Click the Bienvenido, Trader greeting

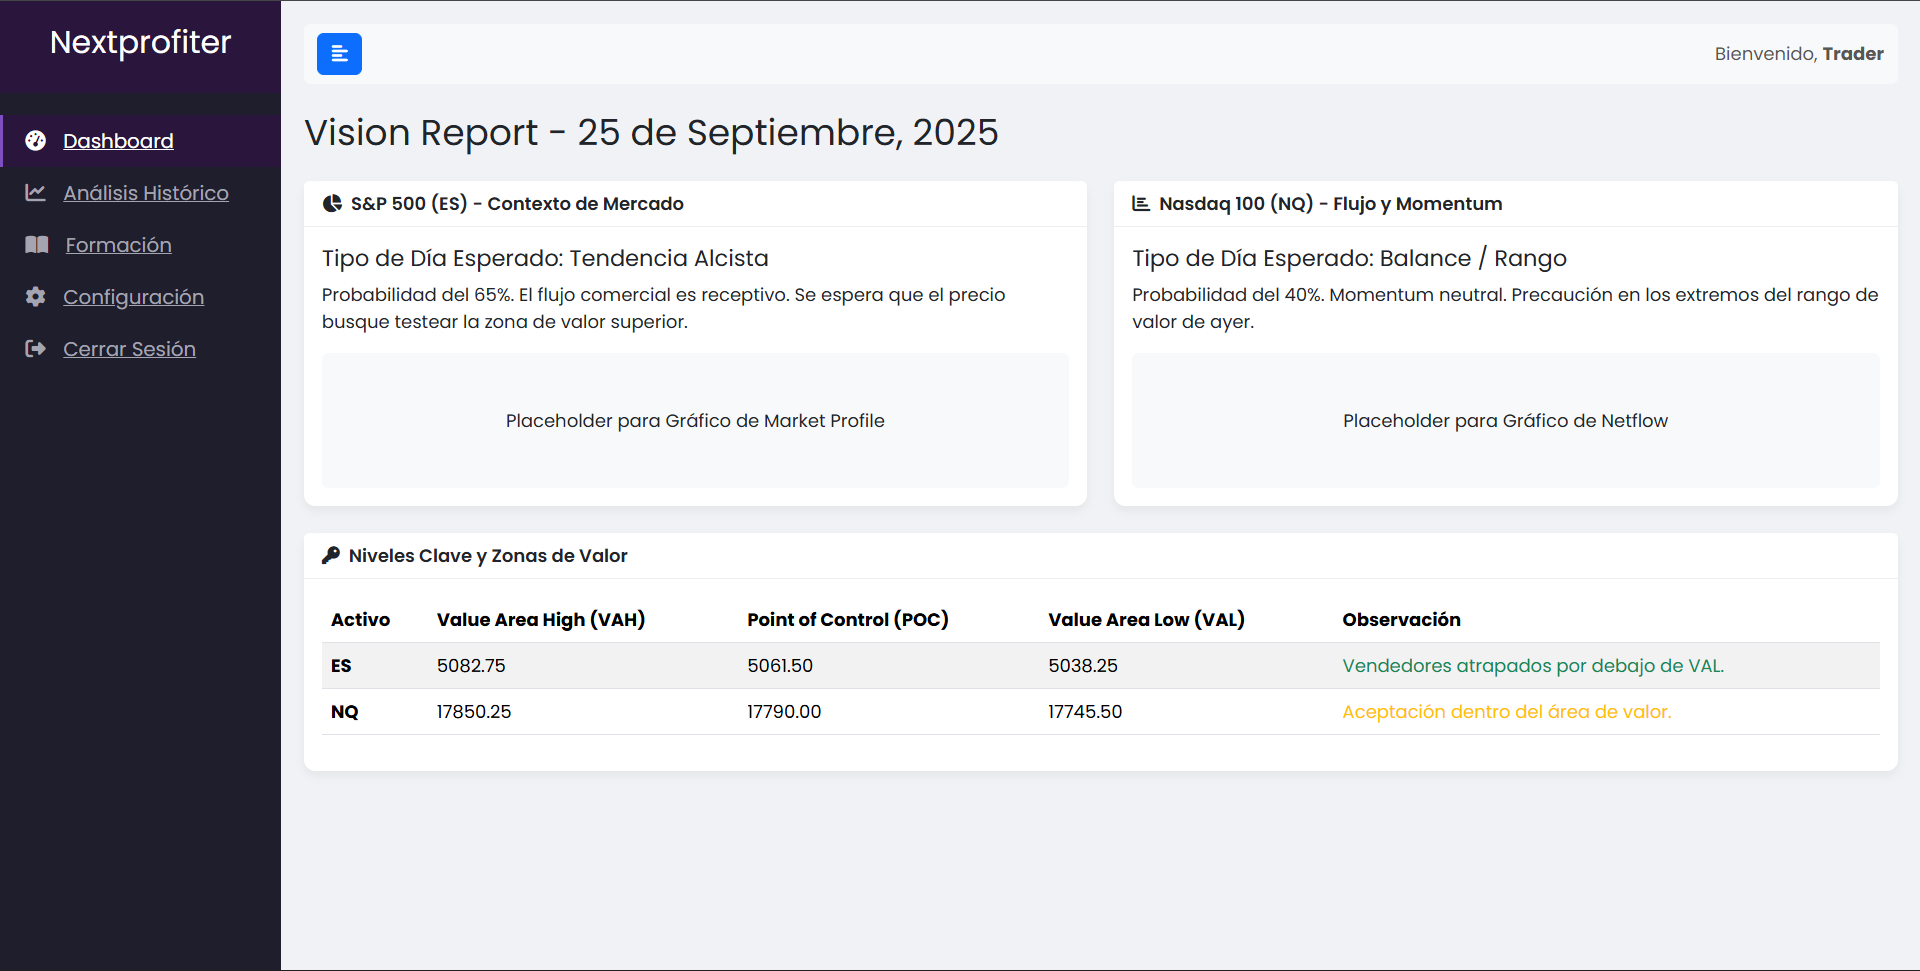[1799, 53]
